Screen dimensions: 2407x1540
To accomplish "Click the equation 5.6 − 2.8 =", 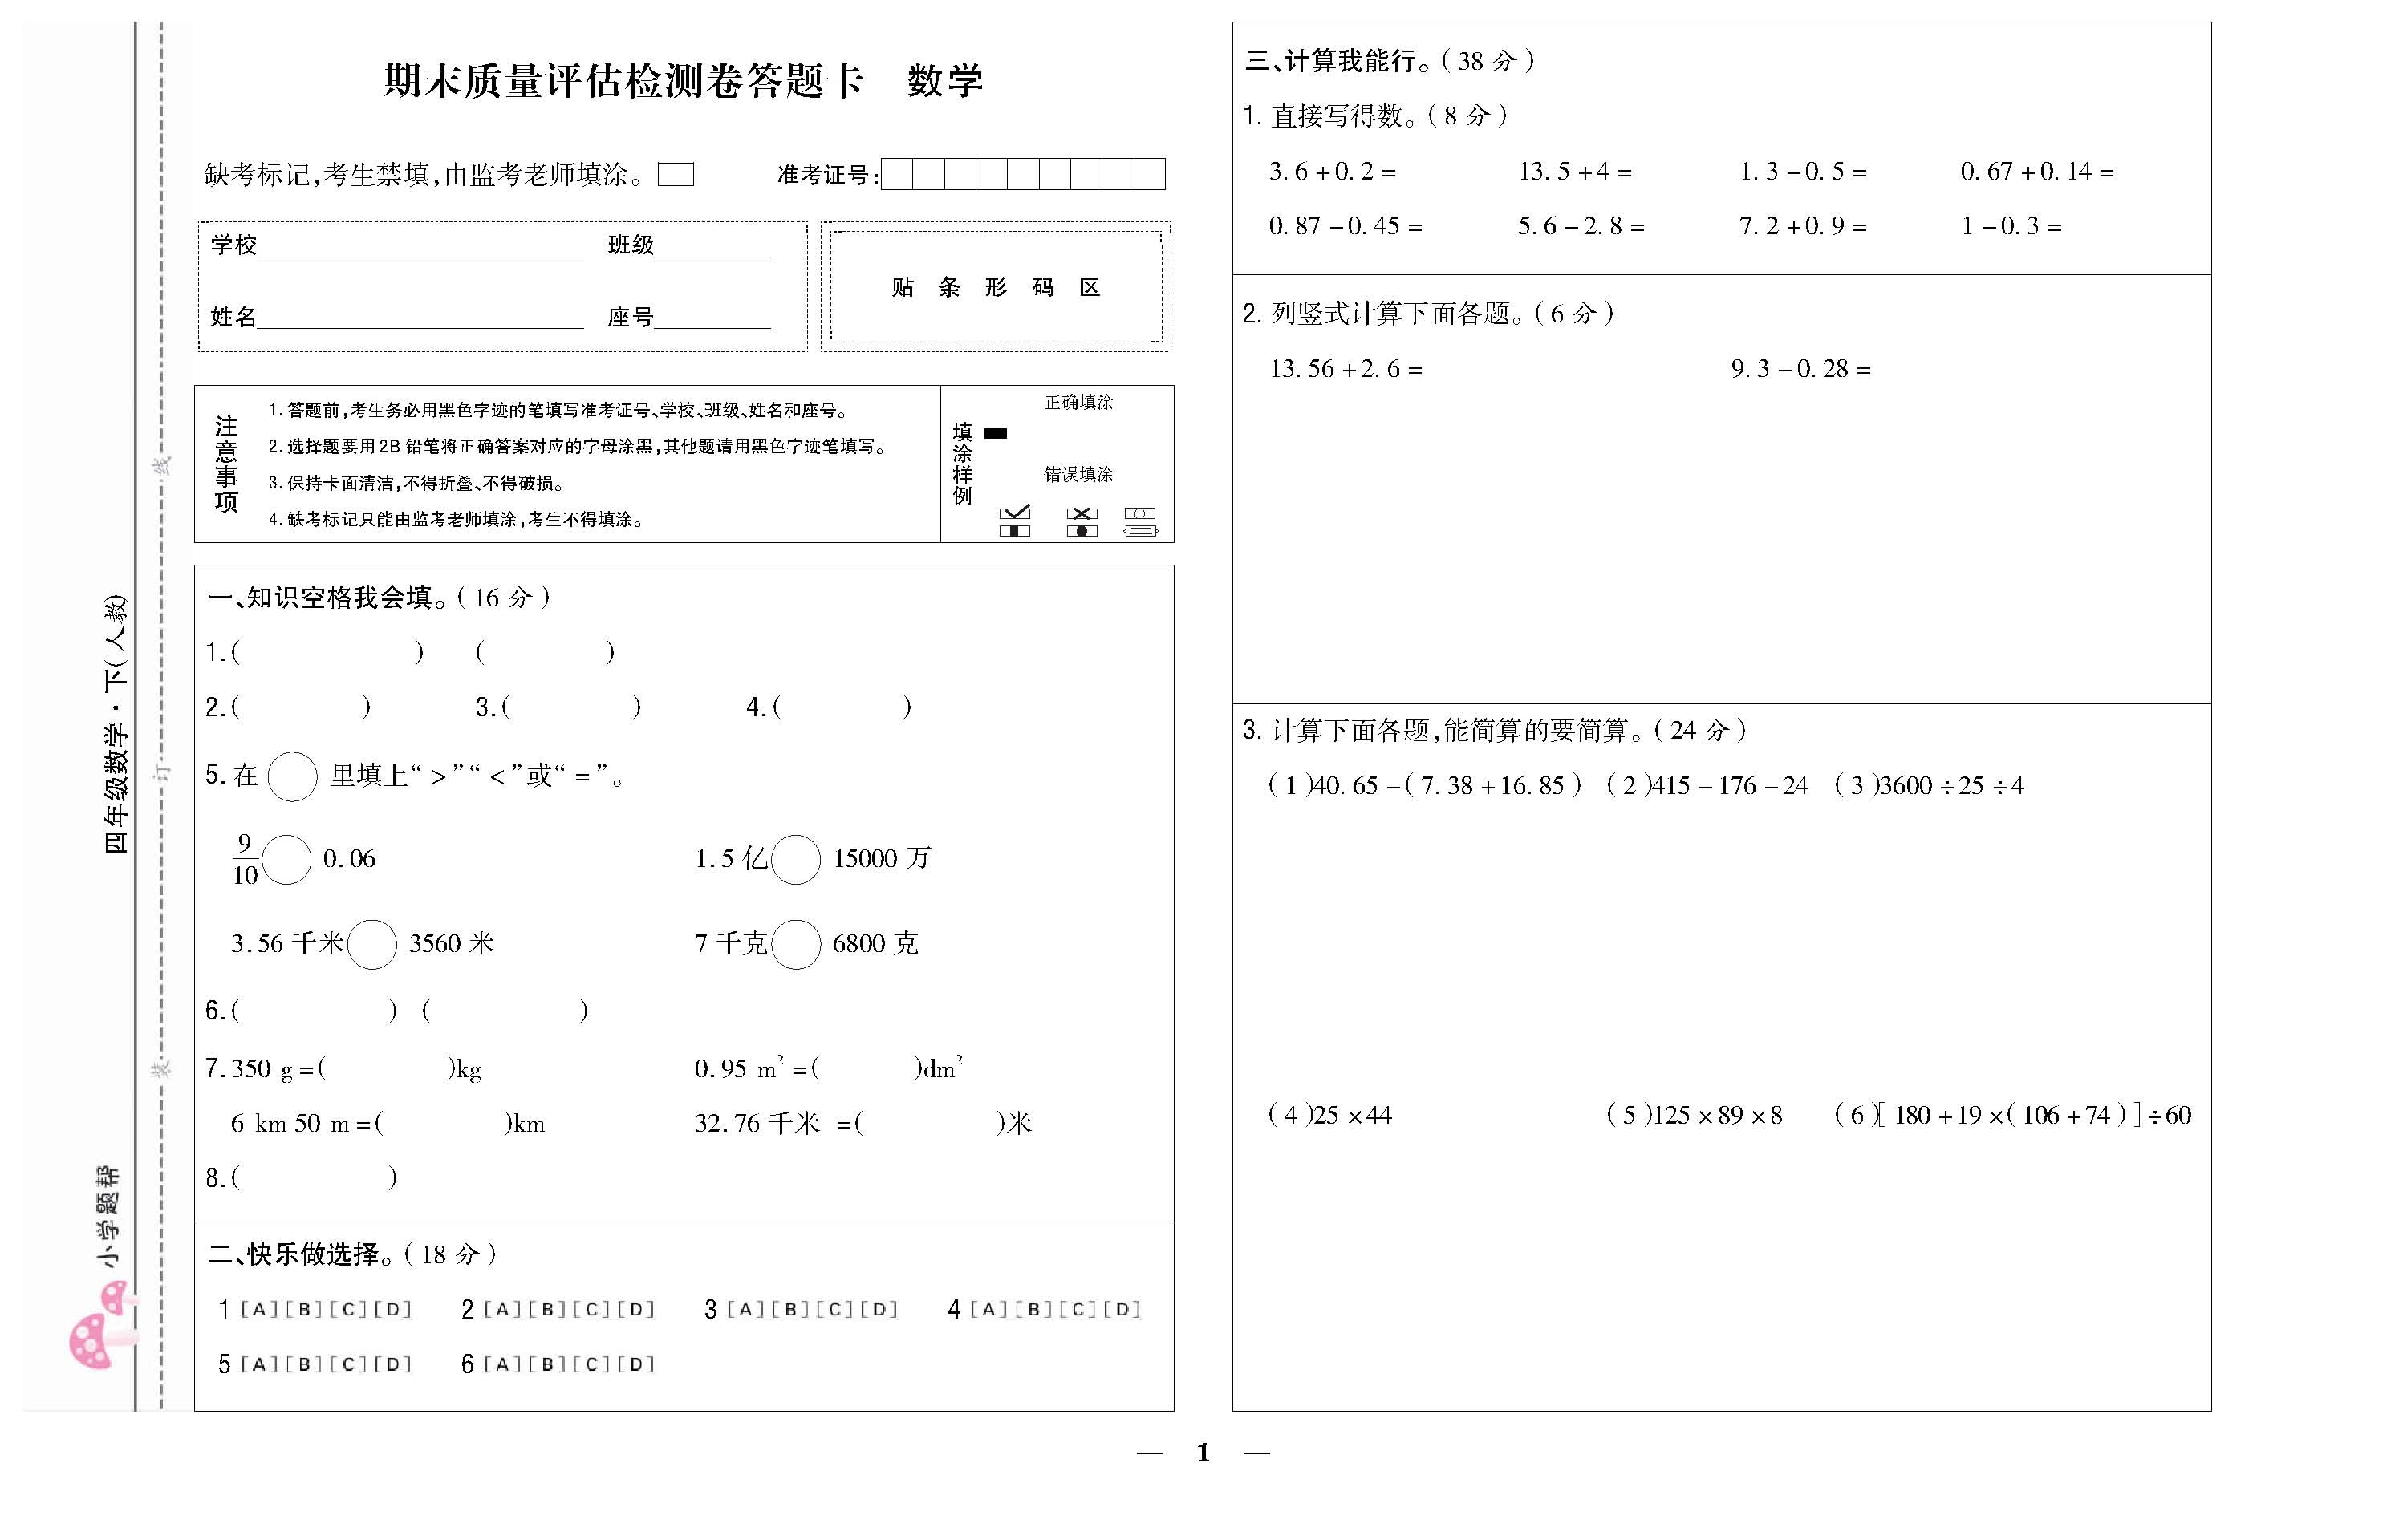I will pyautogui.click(x=1581, y=226).
